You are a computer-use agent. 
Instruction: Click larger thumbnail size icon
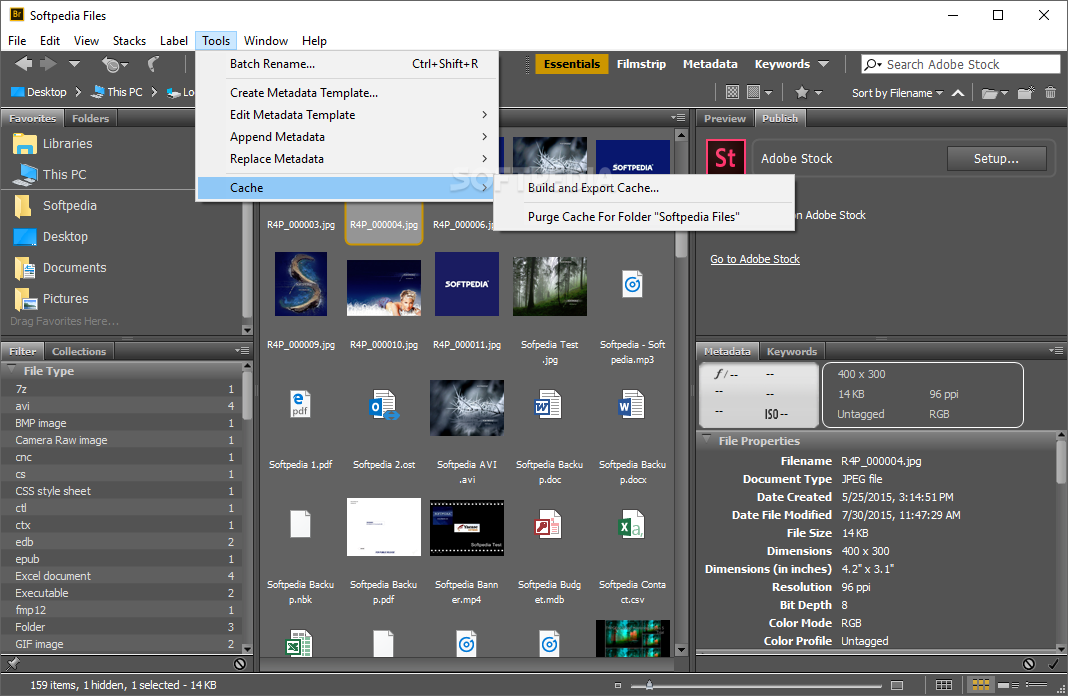tap(897, 685)
